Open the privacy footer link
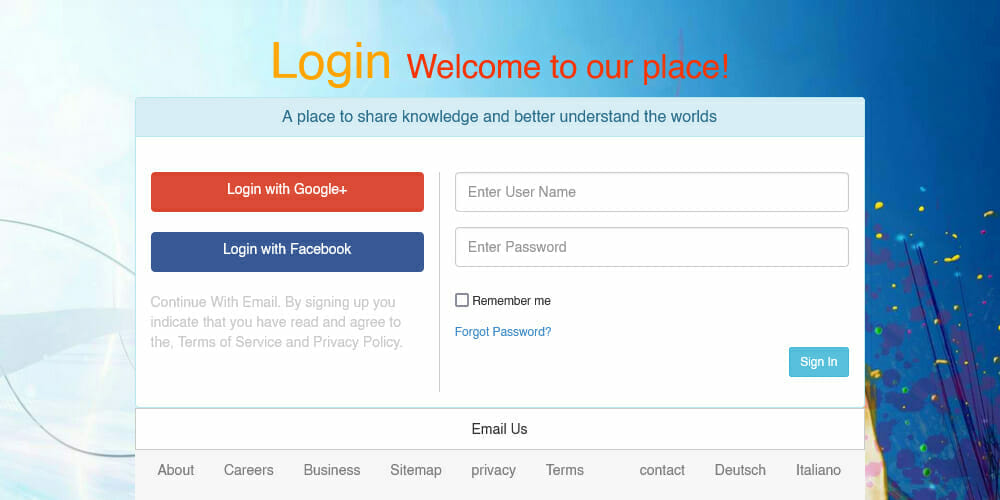Viewport: 1000px width, 500px height. 493,470
